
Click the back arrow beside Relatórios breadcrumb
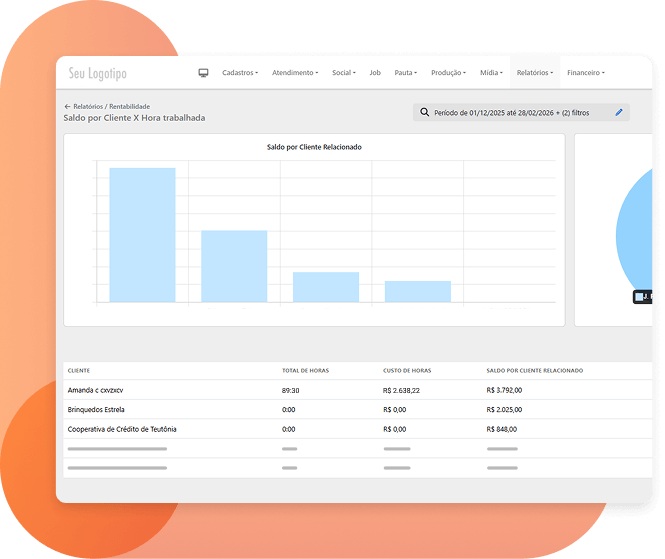pyautogui.click(x=67, y=106)
